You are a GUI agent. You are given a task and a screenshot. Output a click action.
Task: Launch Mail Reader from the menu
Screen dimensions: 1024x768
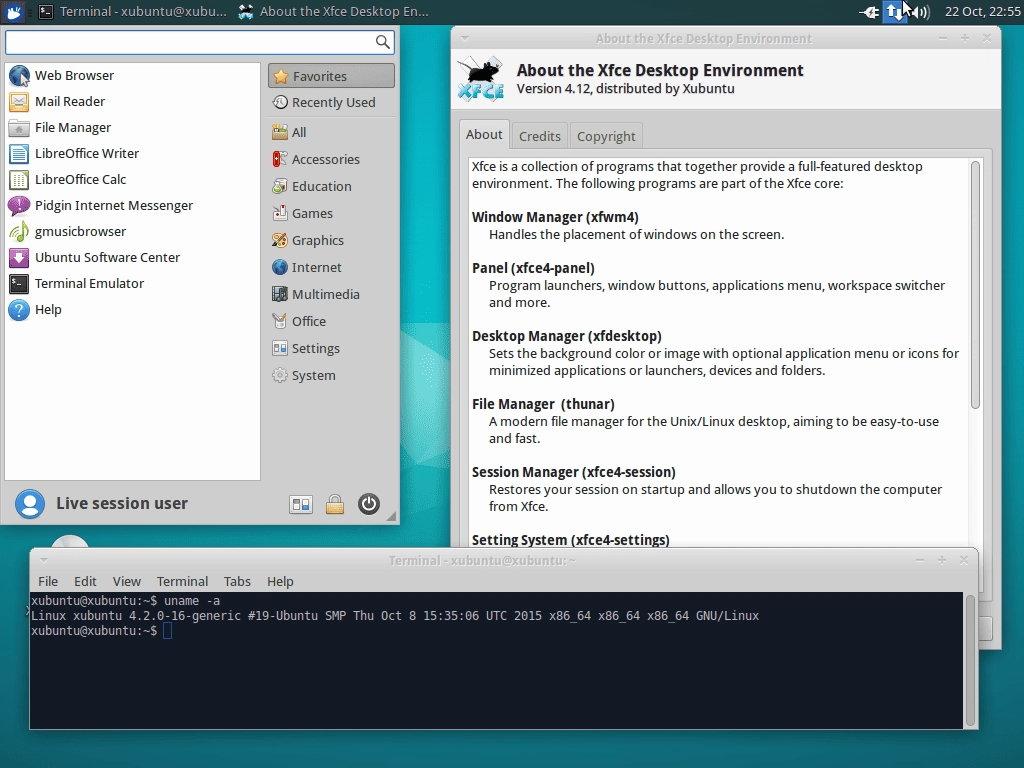133,102
